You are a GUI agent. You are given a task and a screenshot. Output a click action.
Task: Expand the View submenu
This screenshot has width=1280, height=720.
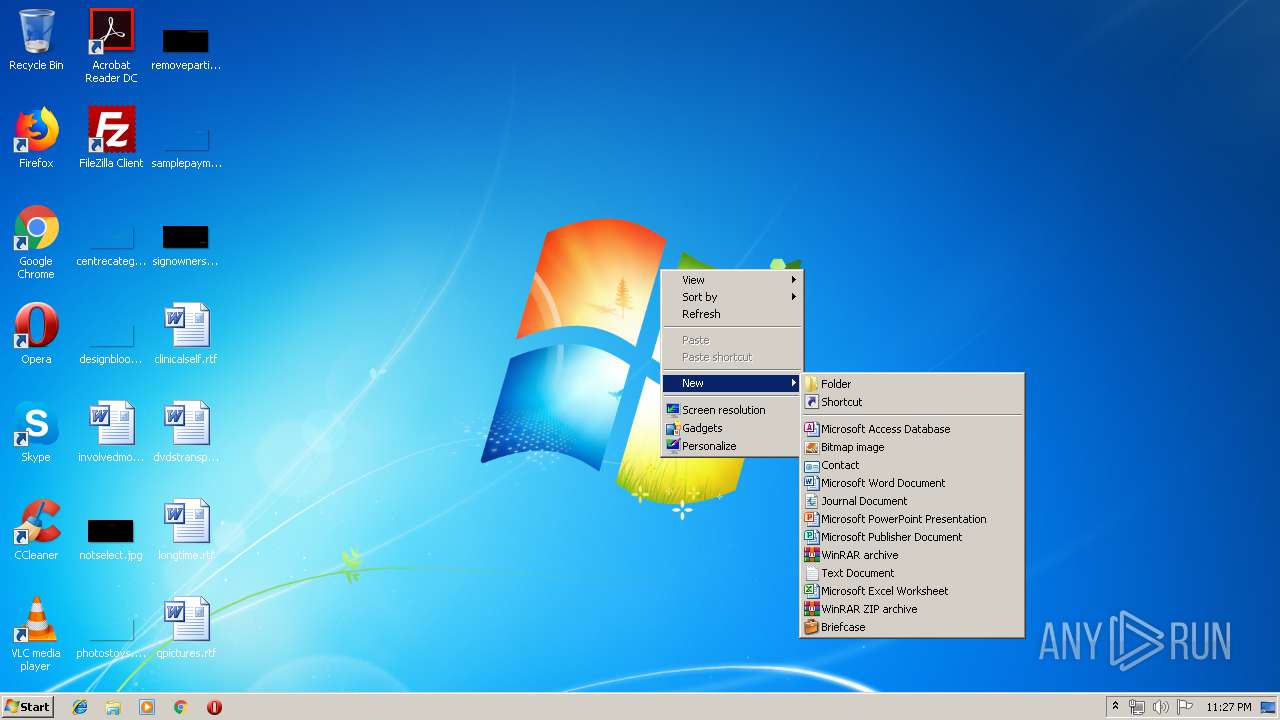[732, 280]
